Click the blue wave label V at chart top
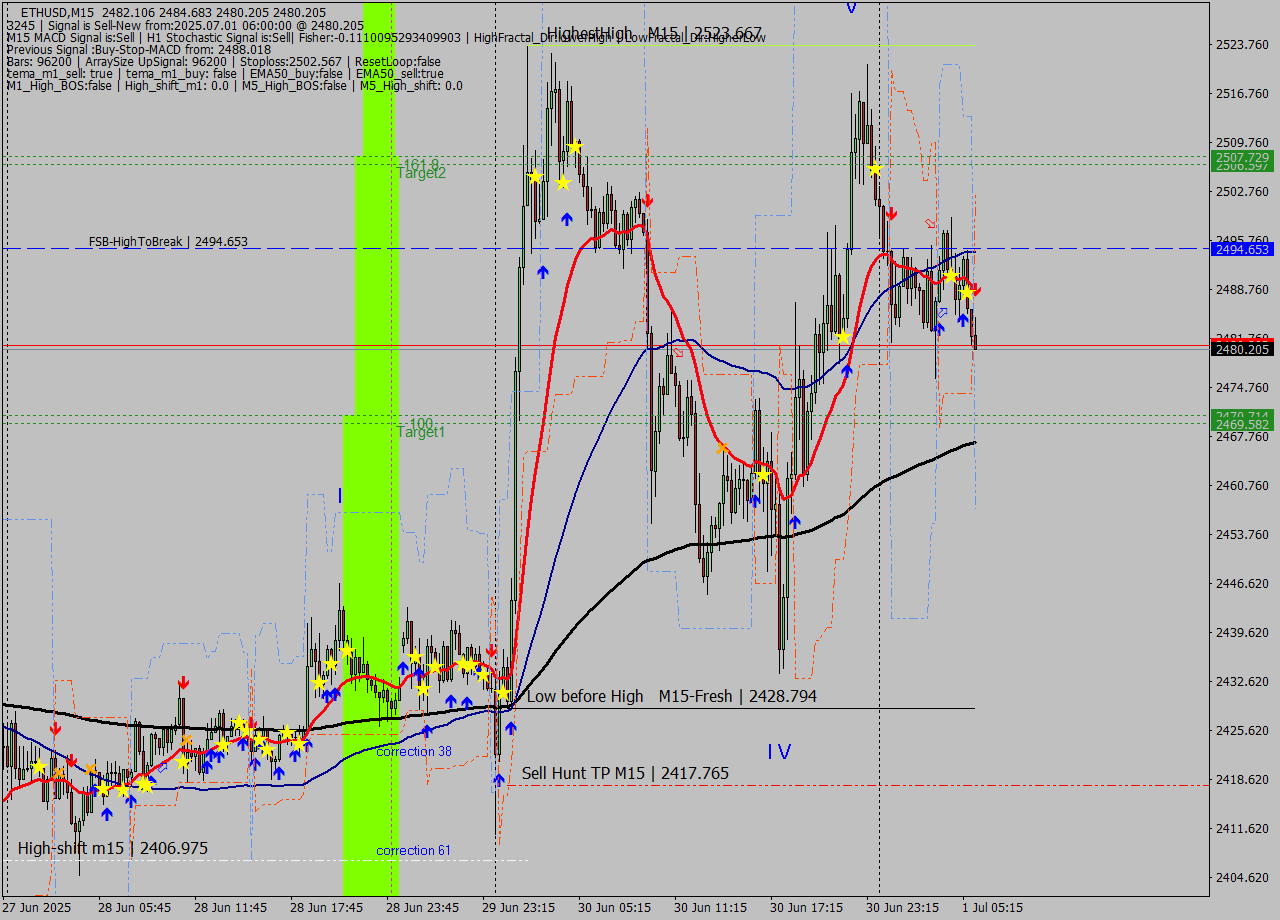 [x=851, y=8]
